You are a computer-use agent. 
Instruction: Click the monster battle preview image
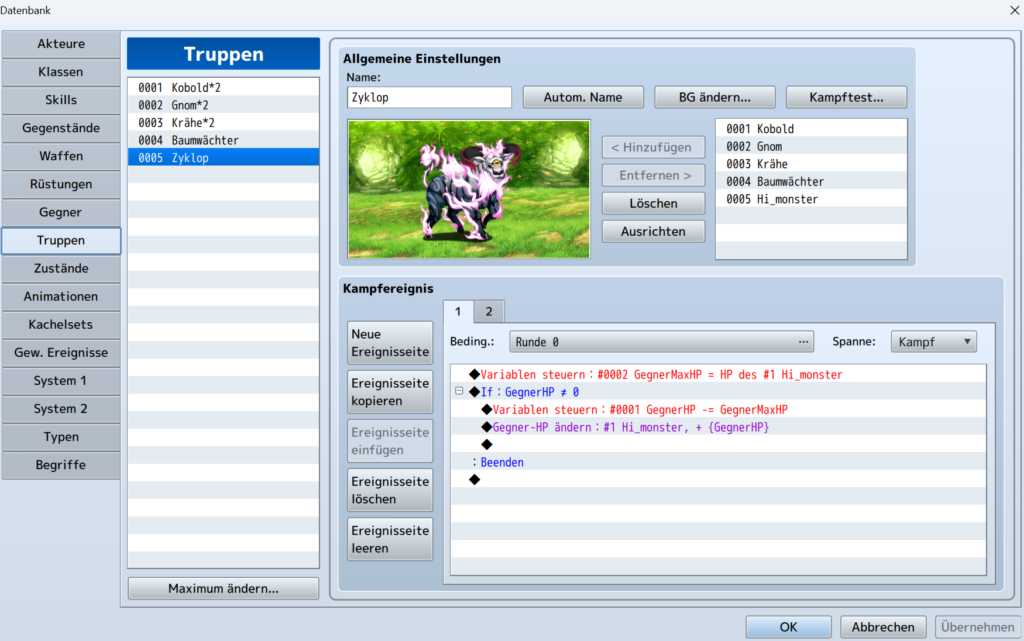[x=468, y=189]
